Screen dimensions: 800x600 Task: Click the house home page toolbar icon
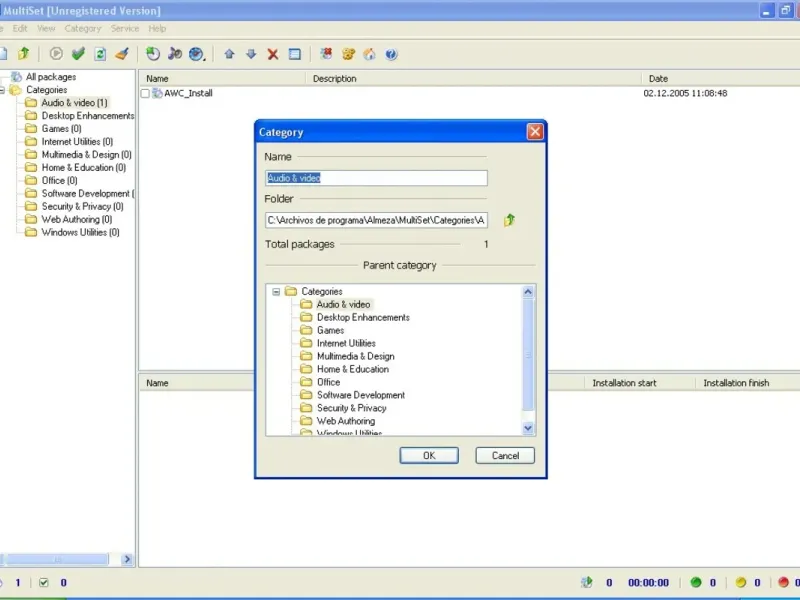(369, 54)
